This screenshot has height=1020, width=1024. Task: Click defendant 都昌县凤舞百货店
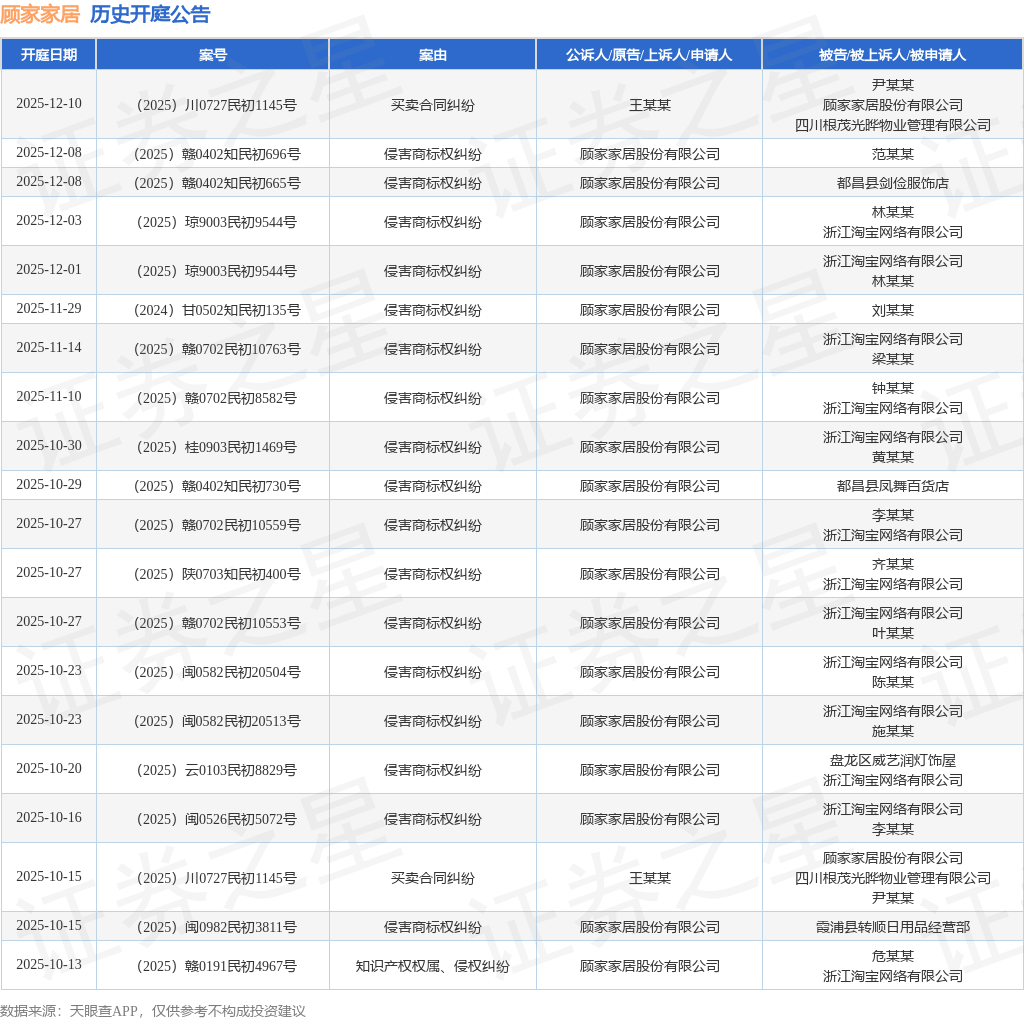[892, 486]
